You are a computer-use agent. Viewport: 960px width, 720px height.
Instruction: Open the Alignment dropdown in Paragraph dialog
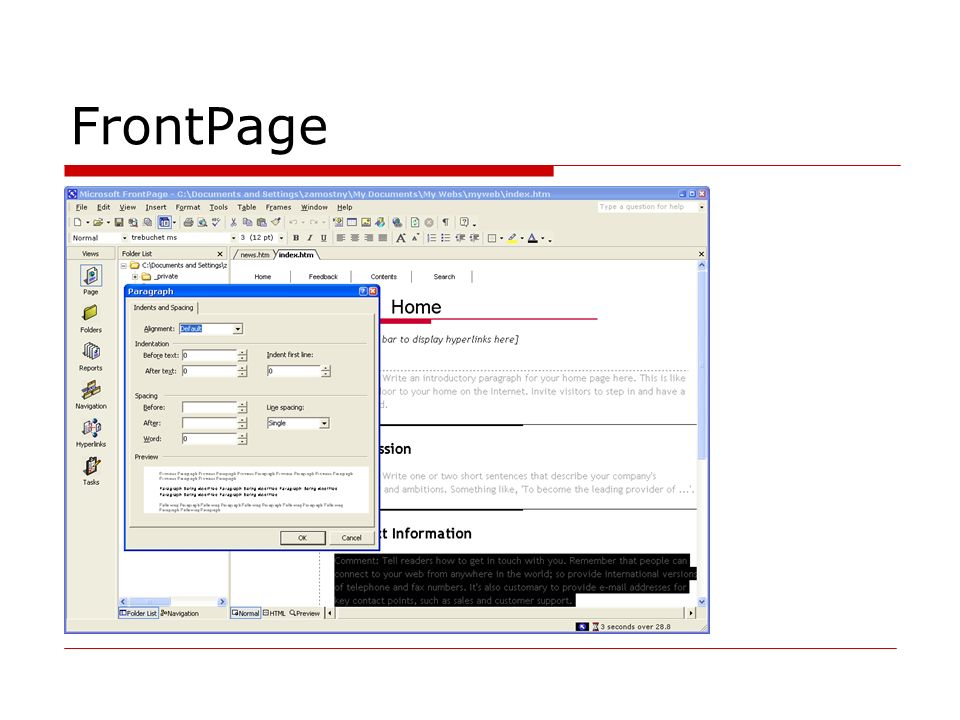(238, 329)
